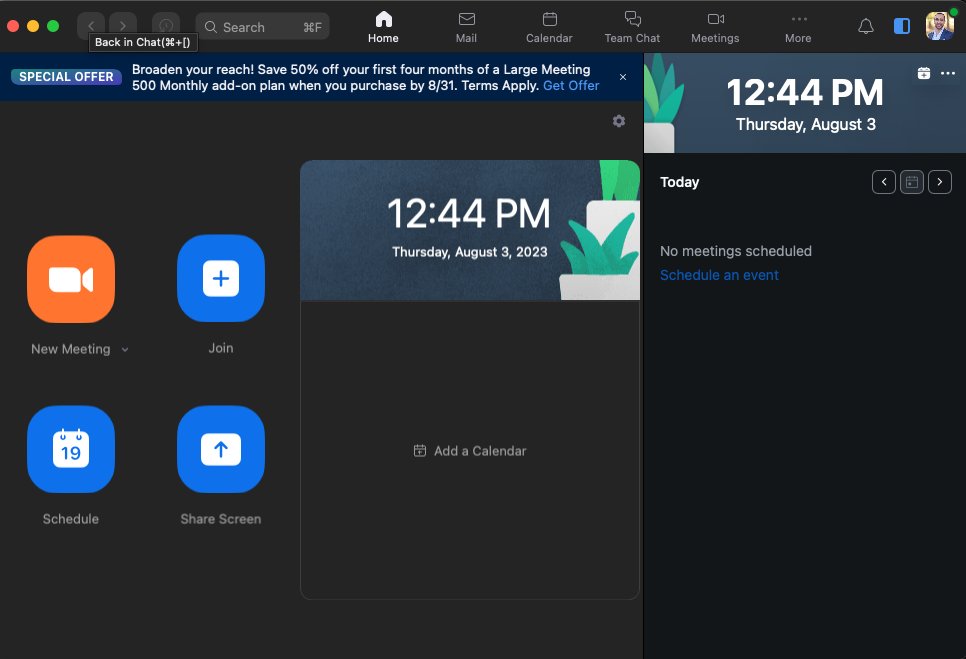
Task: Open date picker in Today panel
Action: click(912, 182)
